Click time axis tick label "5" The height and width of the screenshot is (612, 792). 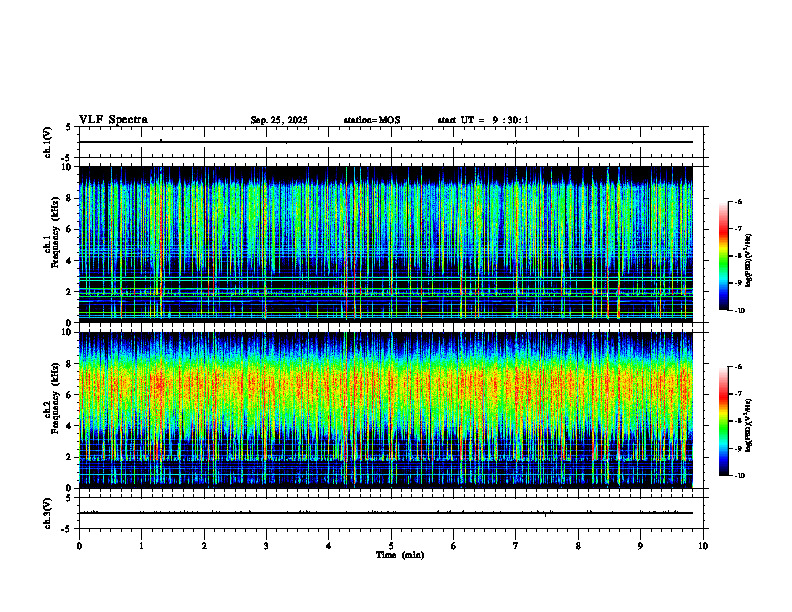point(391,546)
